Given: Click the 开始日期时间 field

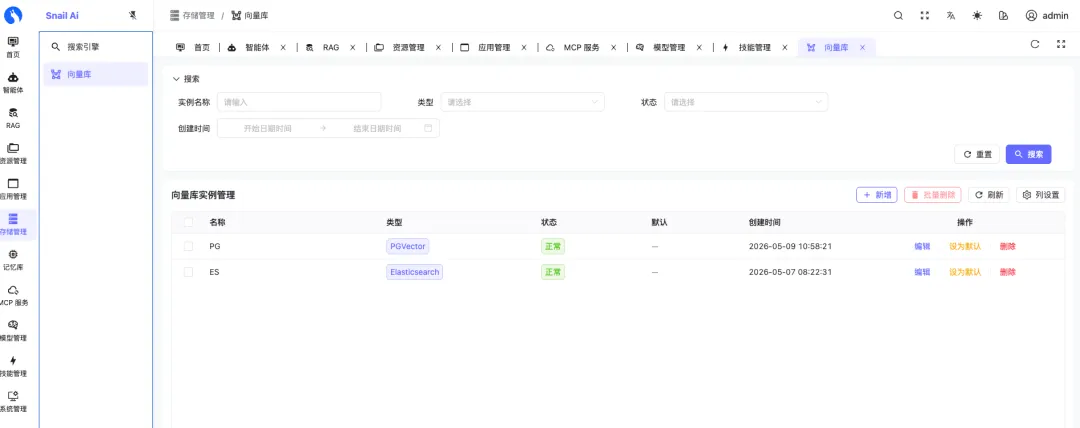Looking at the screenshot, I should 267,128.
